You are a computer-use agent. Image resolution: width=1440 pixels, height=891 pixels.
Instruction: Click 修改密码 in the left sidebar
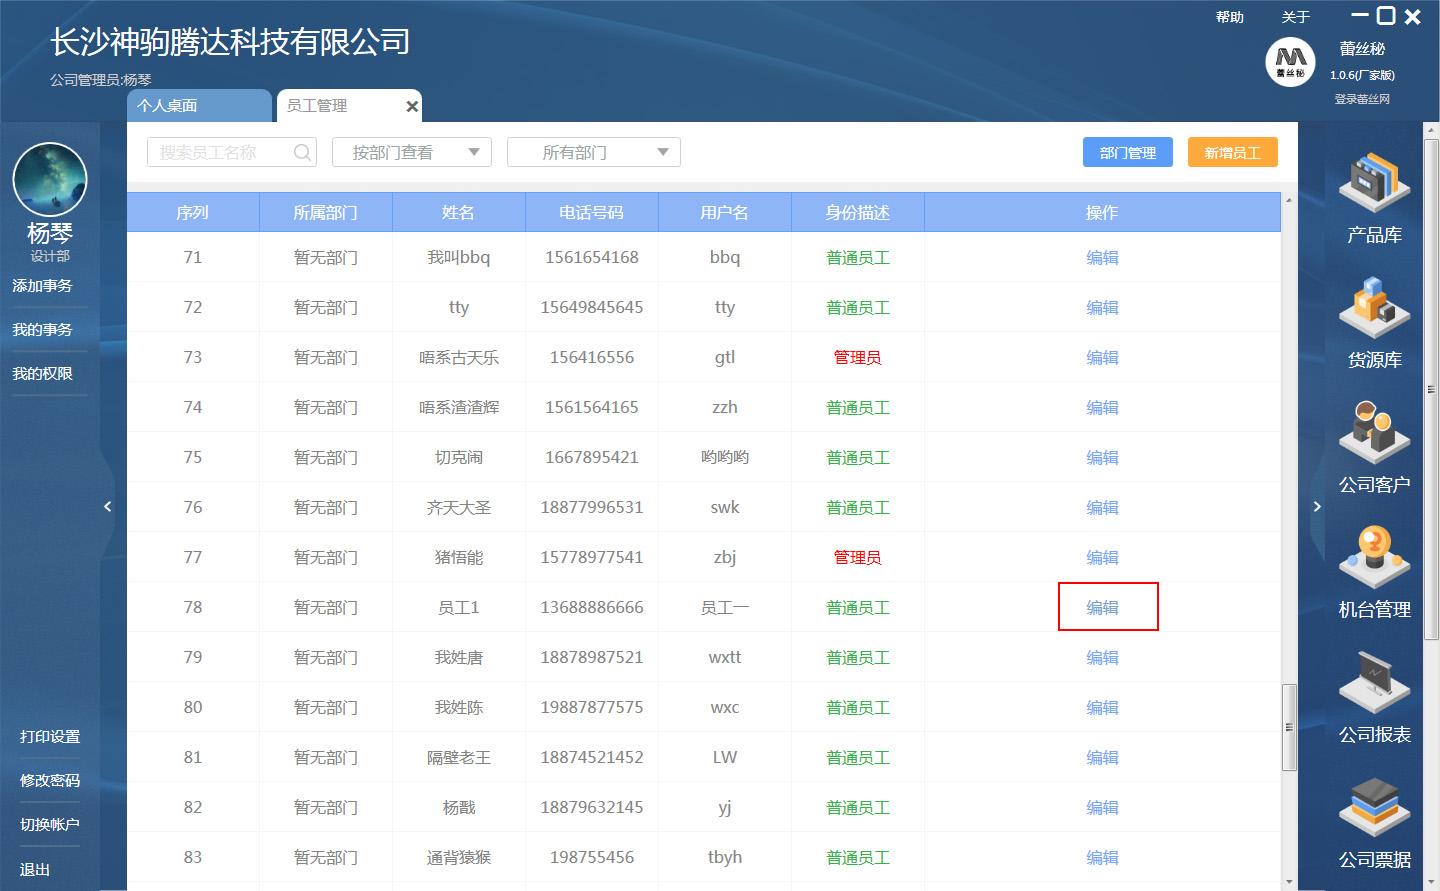pos(50,781)
